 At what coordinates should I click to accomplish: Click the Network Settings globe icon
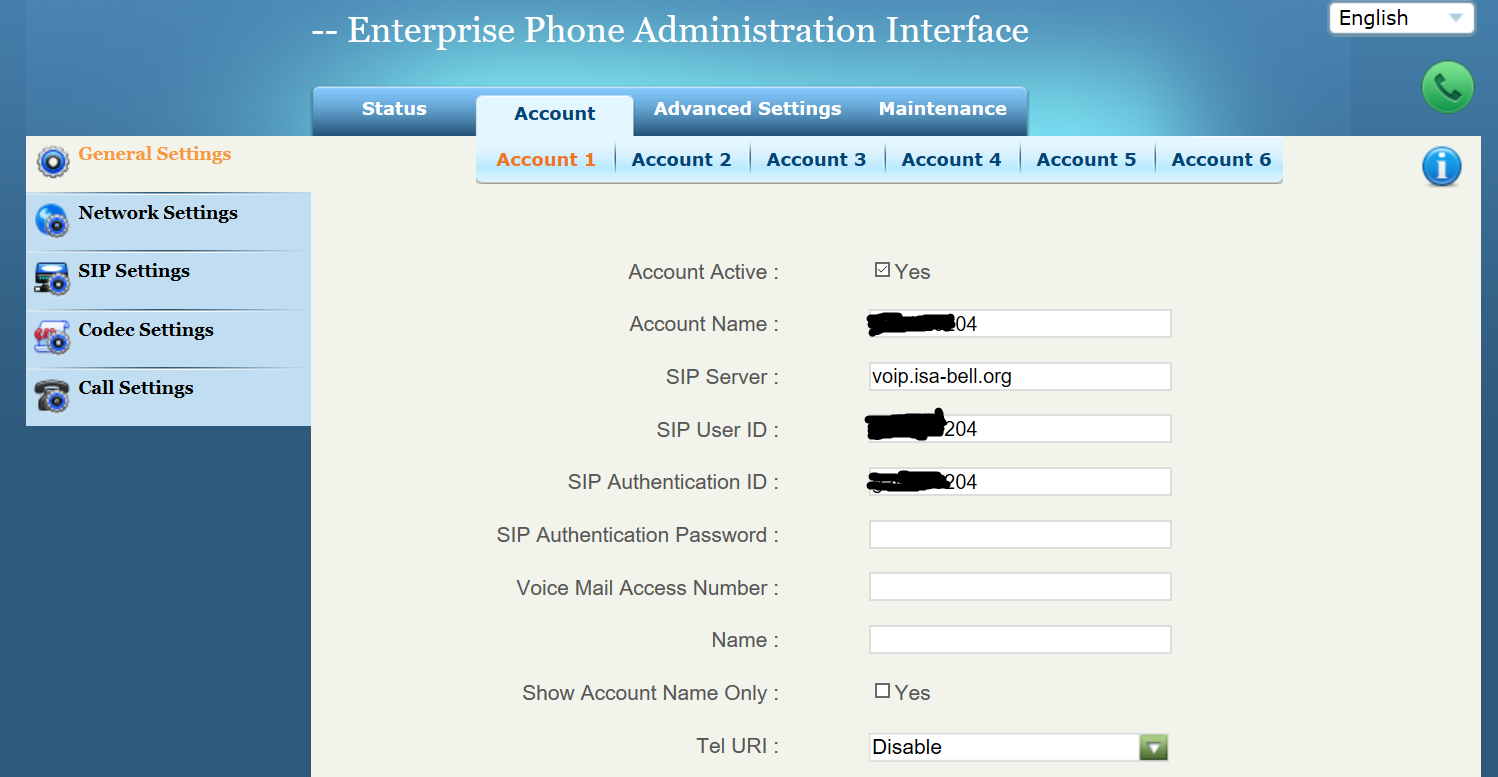pos(52,220)
